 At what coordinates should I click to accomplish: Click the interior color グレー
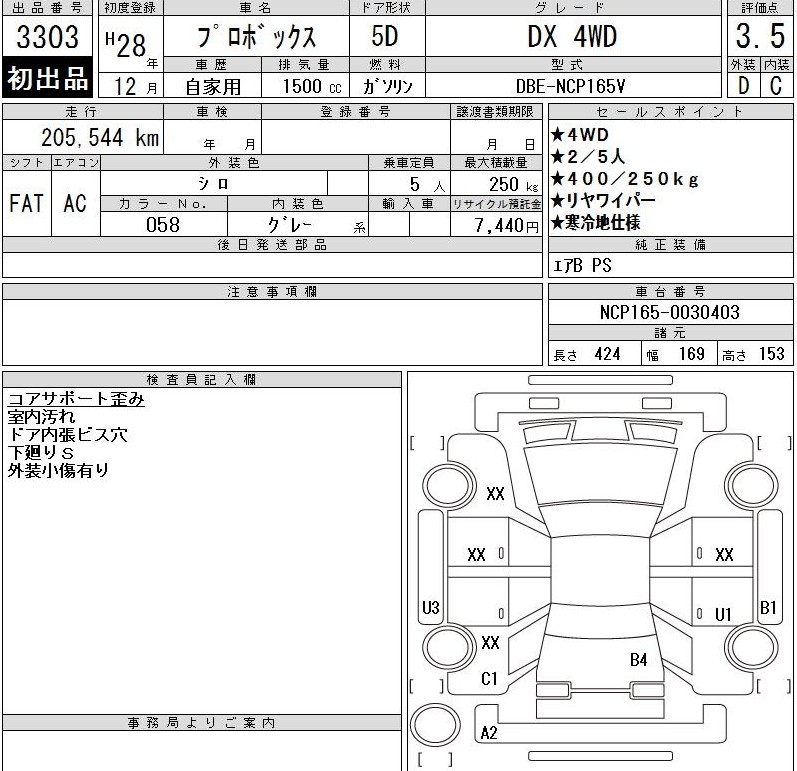(290, 224)
